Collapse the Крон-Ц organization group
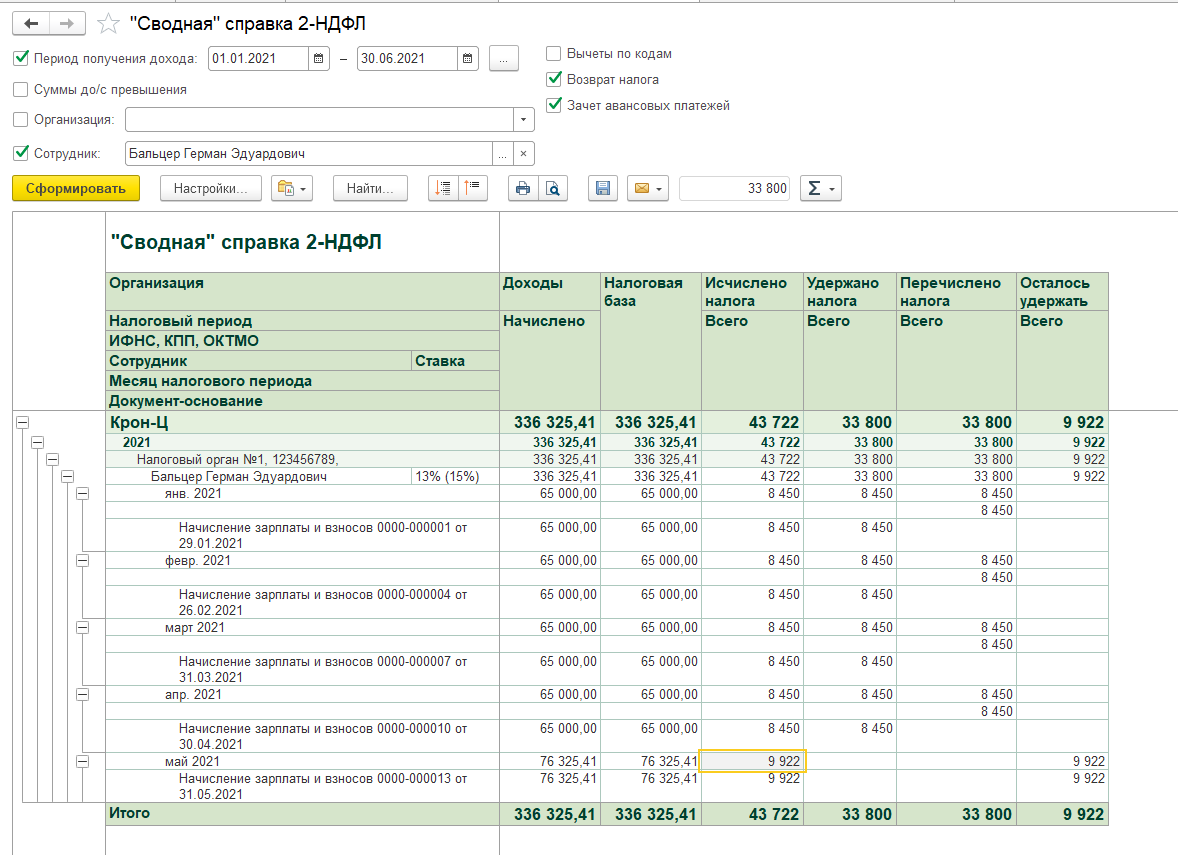 click(23, 423)
